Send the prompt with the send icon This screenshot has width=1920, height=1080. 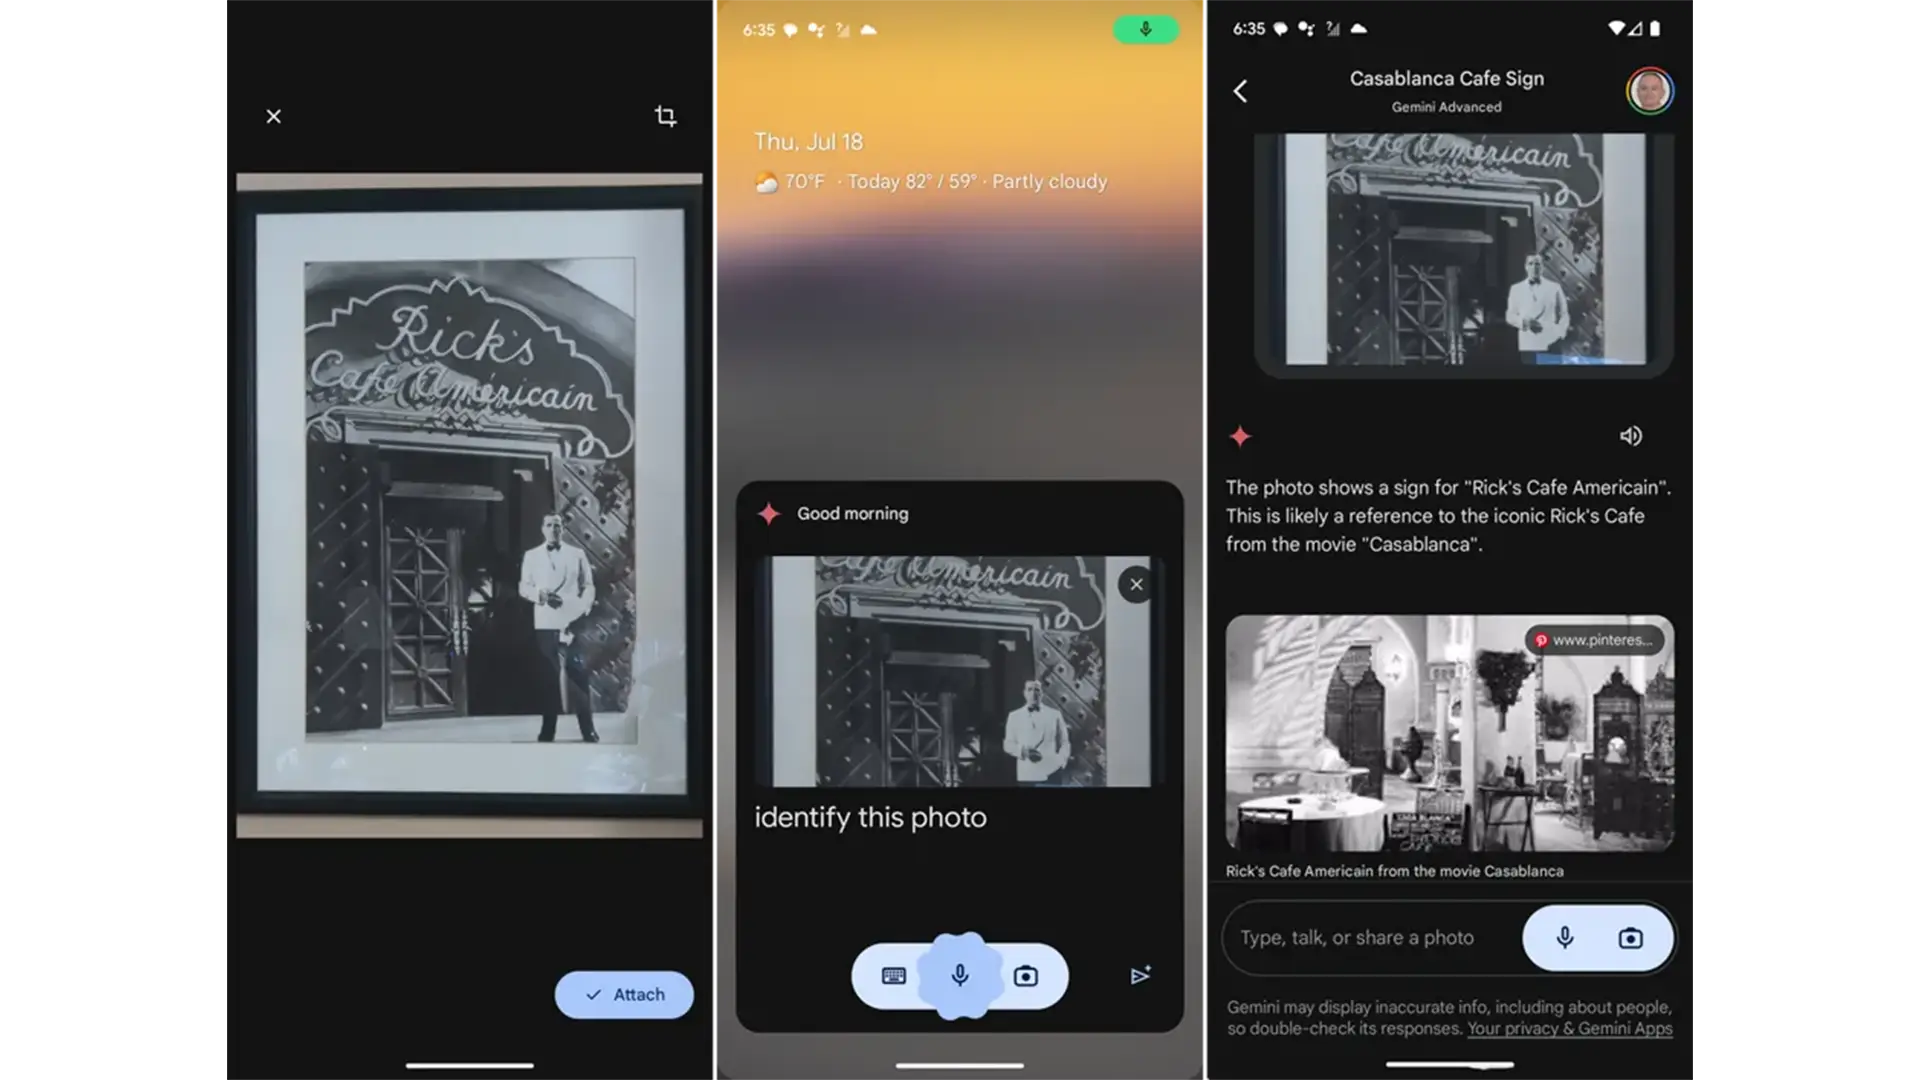pos(1141,975)
